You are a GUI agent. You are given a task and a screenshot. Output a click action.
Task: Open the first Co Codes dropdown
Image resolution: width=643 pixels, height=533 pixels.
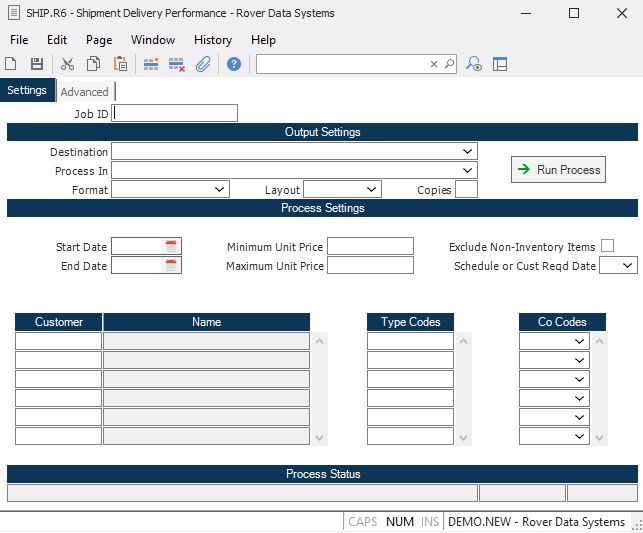579,342
